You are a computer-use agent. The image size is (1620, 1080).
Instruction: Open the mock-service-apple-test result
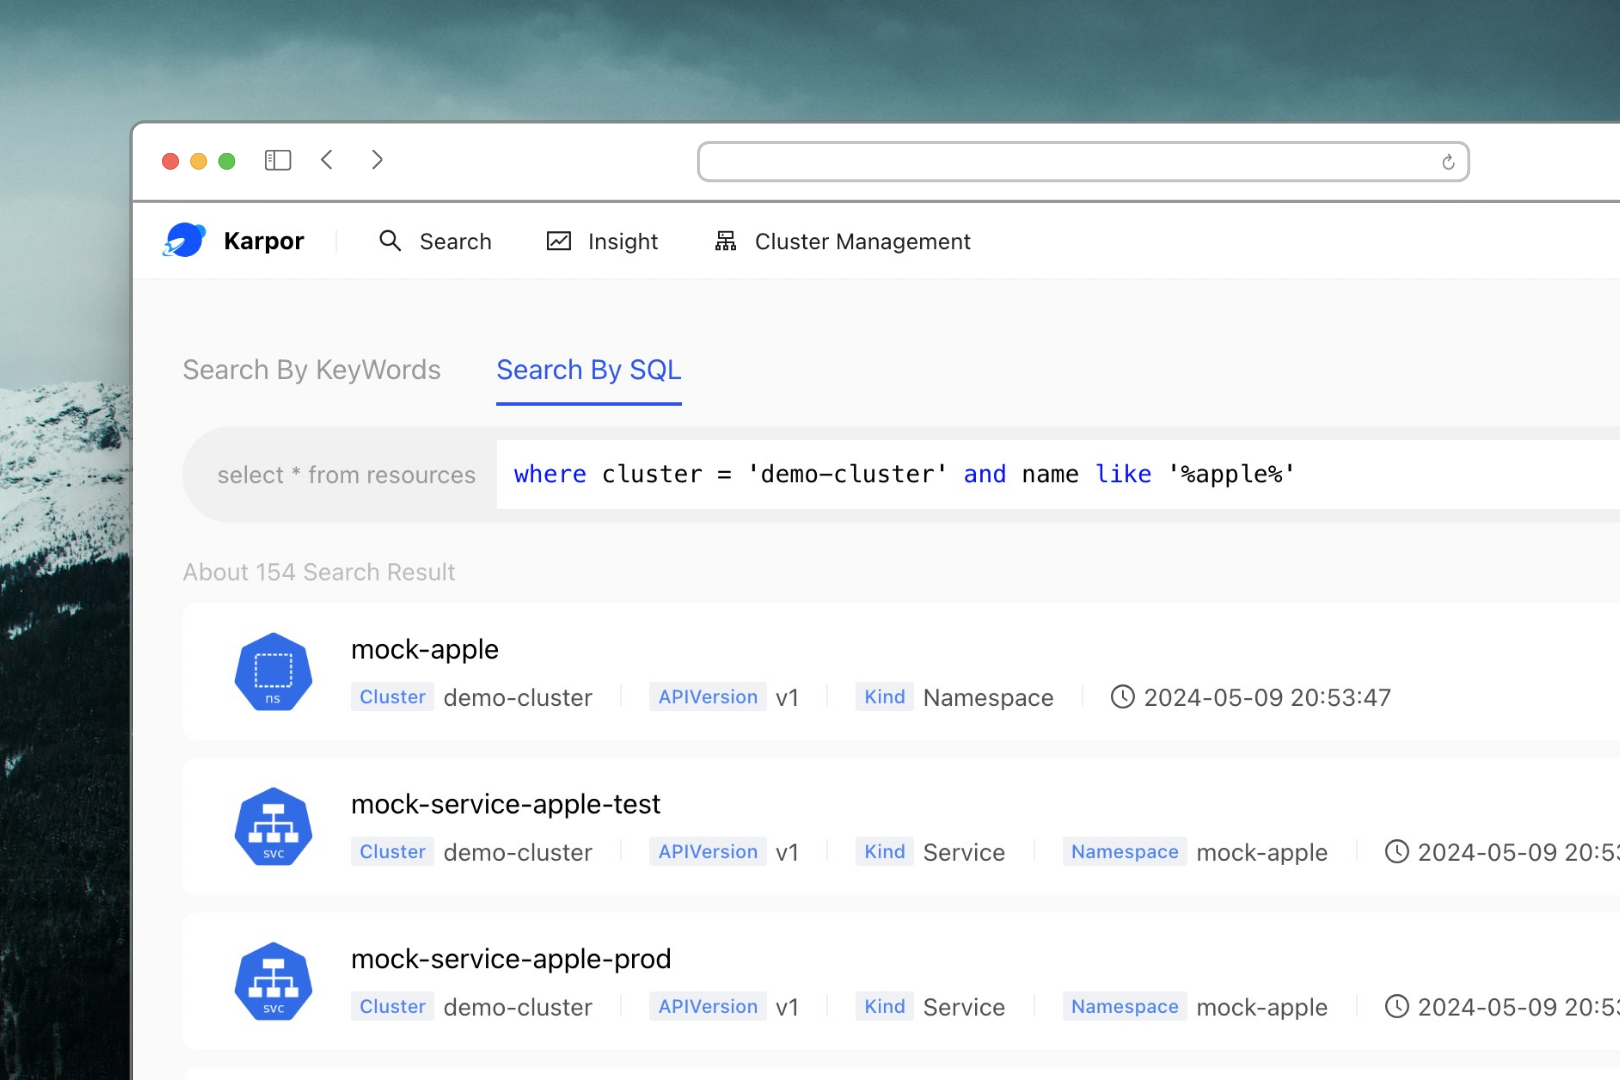(x=505, y=805)
